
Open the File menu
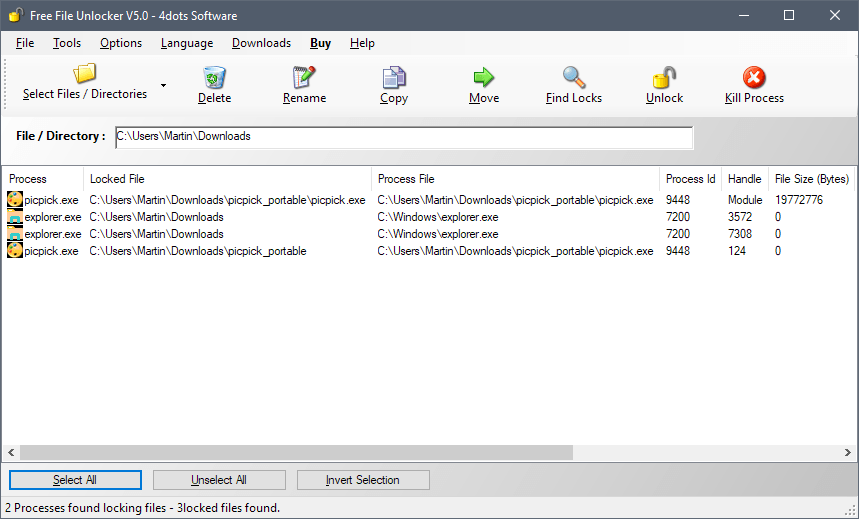(x=25, y=43)
